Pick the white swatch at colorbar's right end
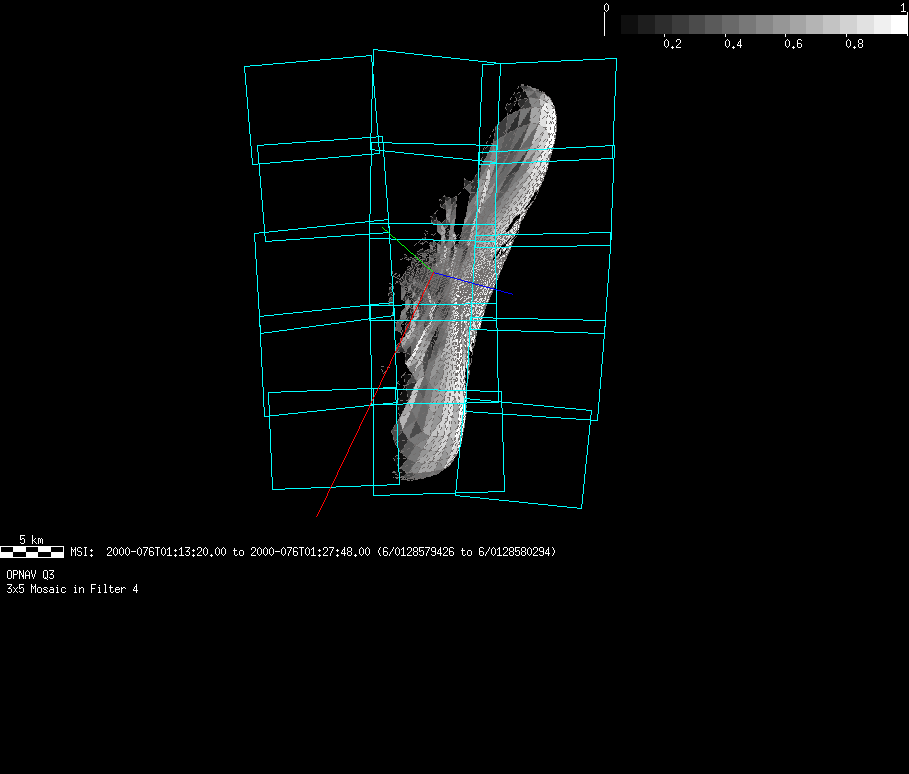Screen dimensions: 909x774 tap(897, 24)
